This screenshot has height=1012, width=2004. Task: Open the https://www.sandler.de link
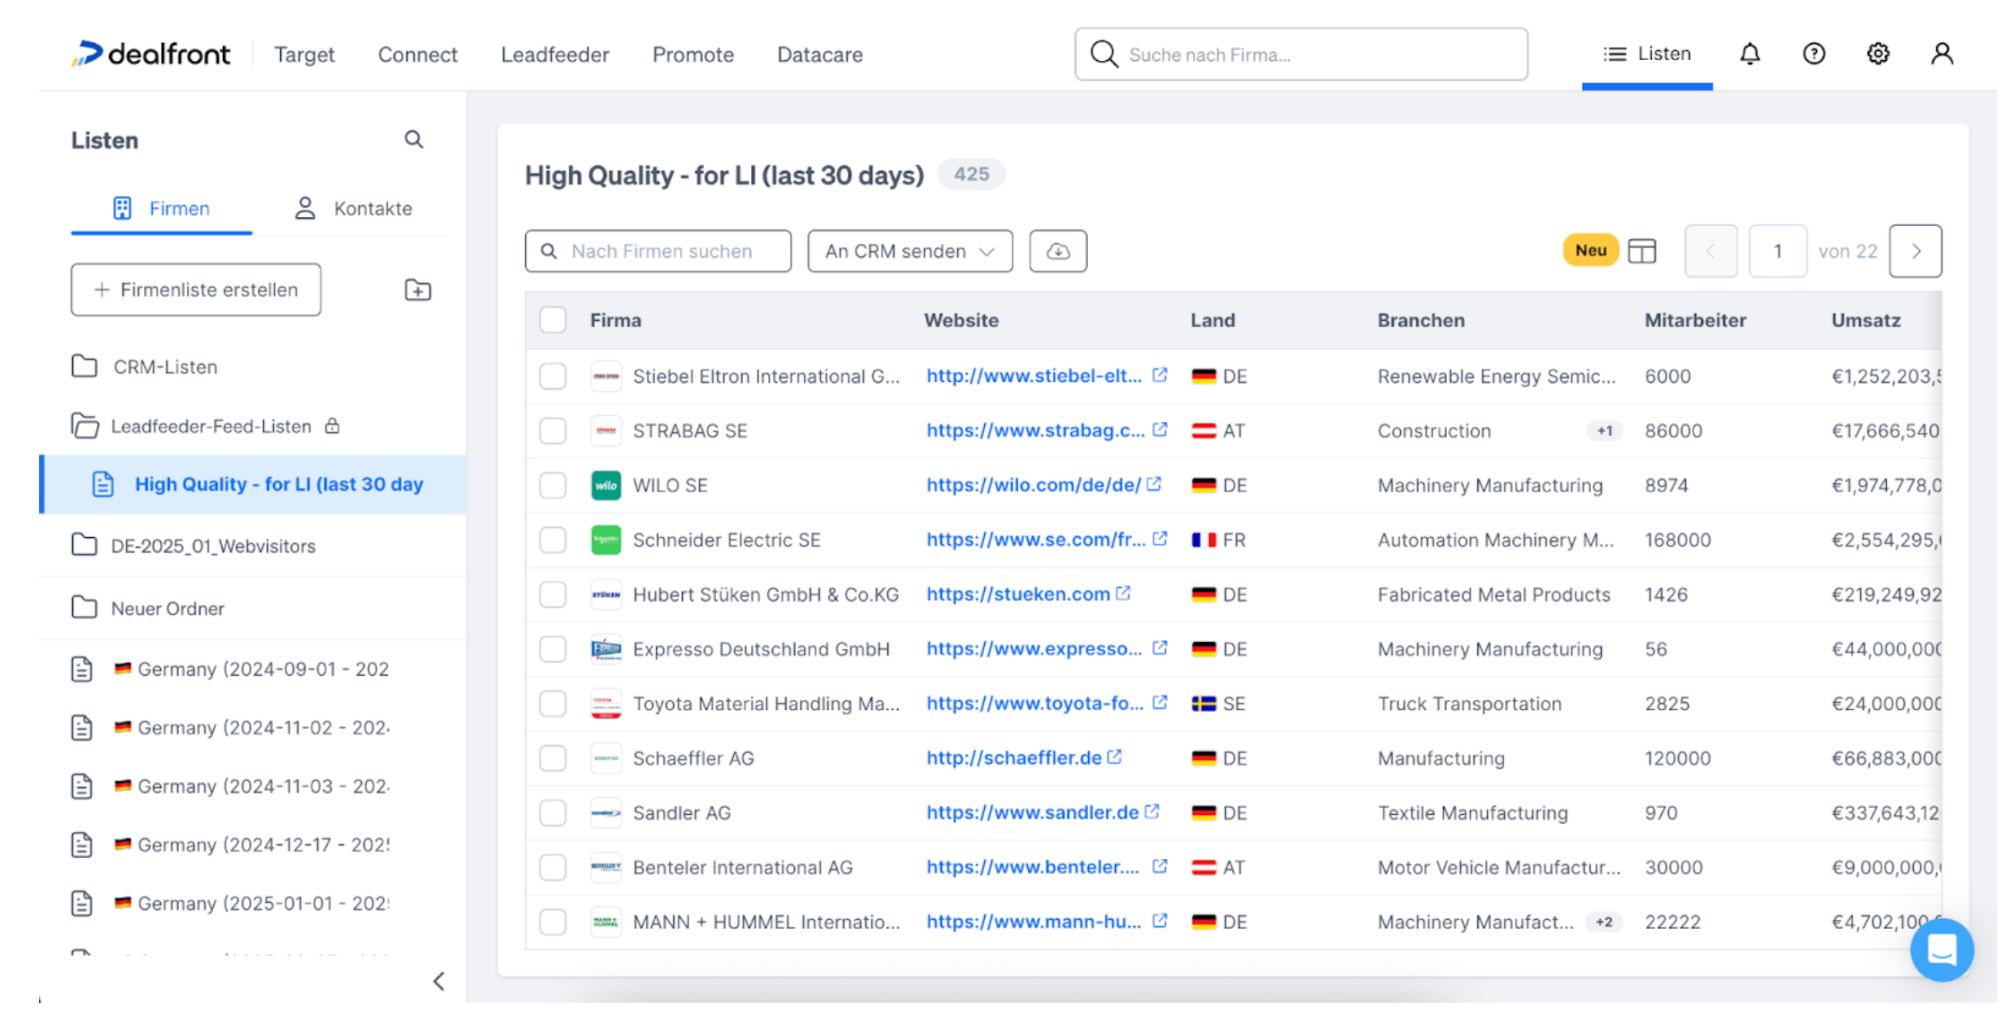click(x=1032, y=812)
